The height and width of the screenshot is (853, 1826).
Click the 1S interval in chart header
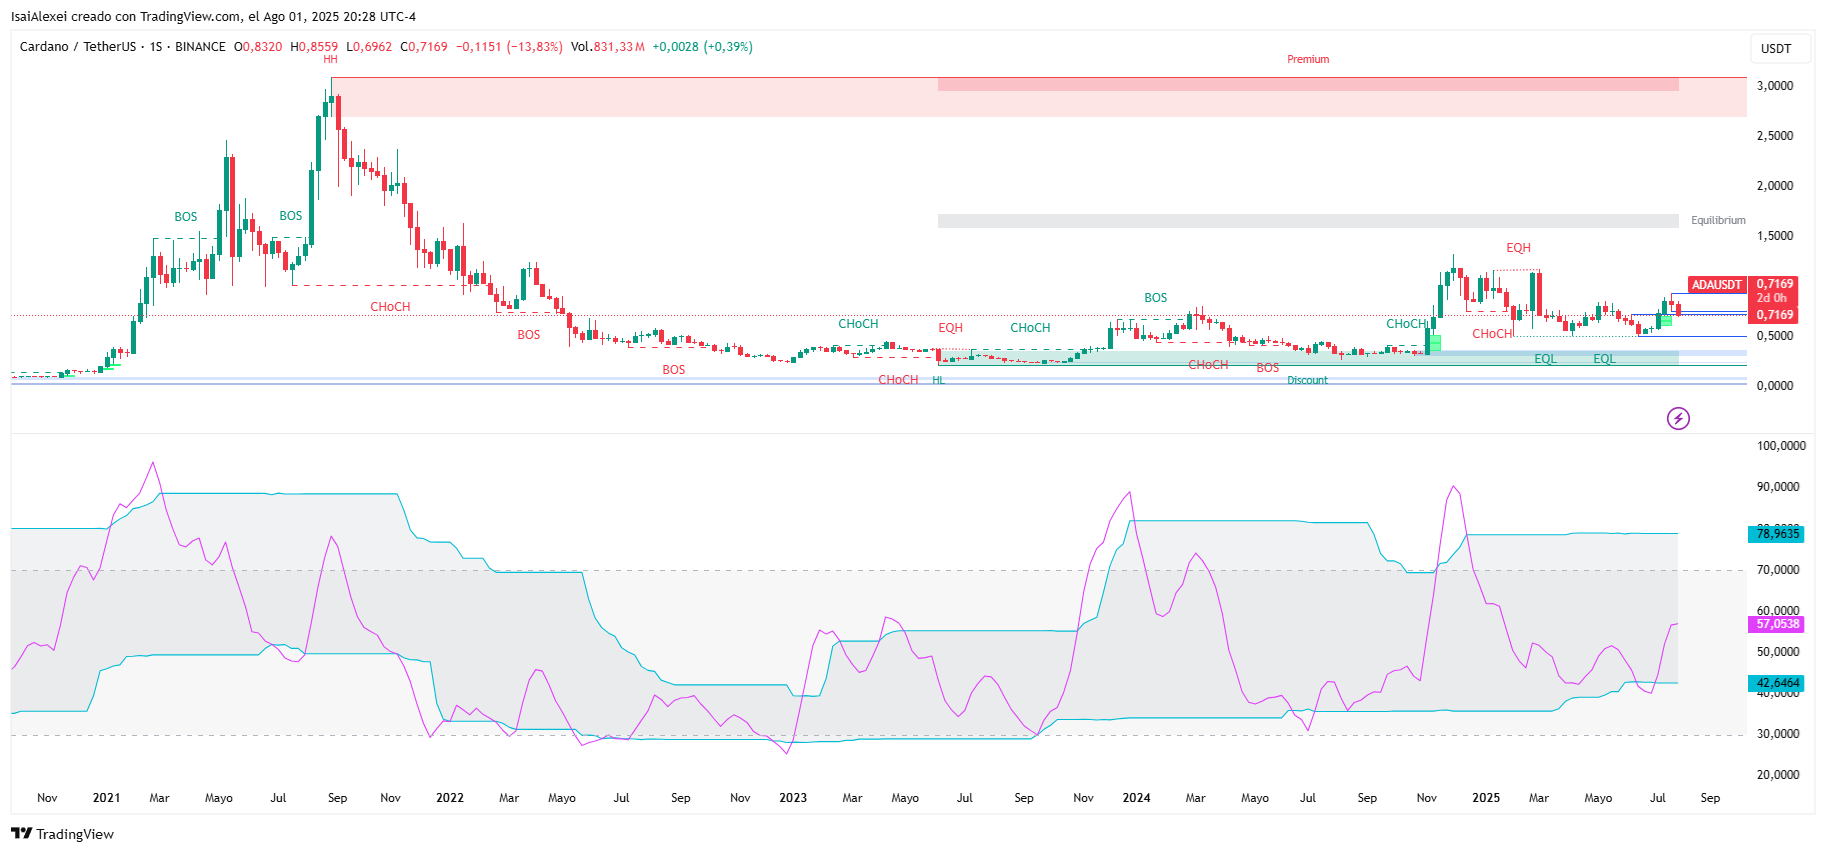156,47
